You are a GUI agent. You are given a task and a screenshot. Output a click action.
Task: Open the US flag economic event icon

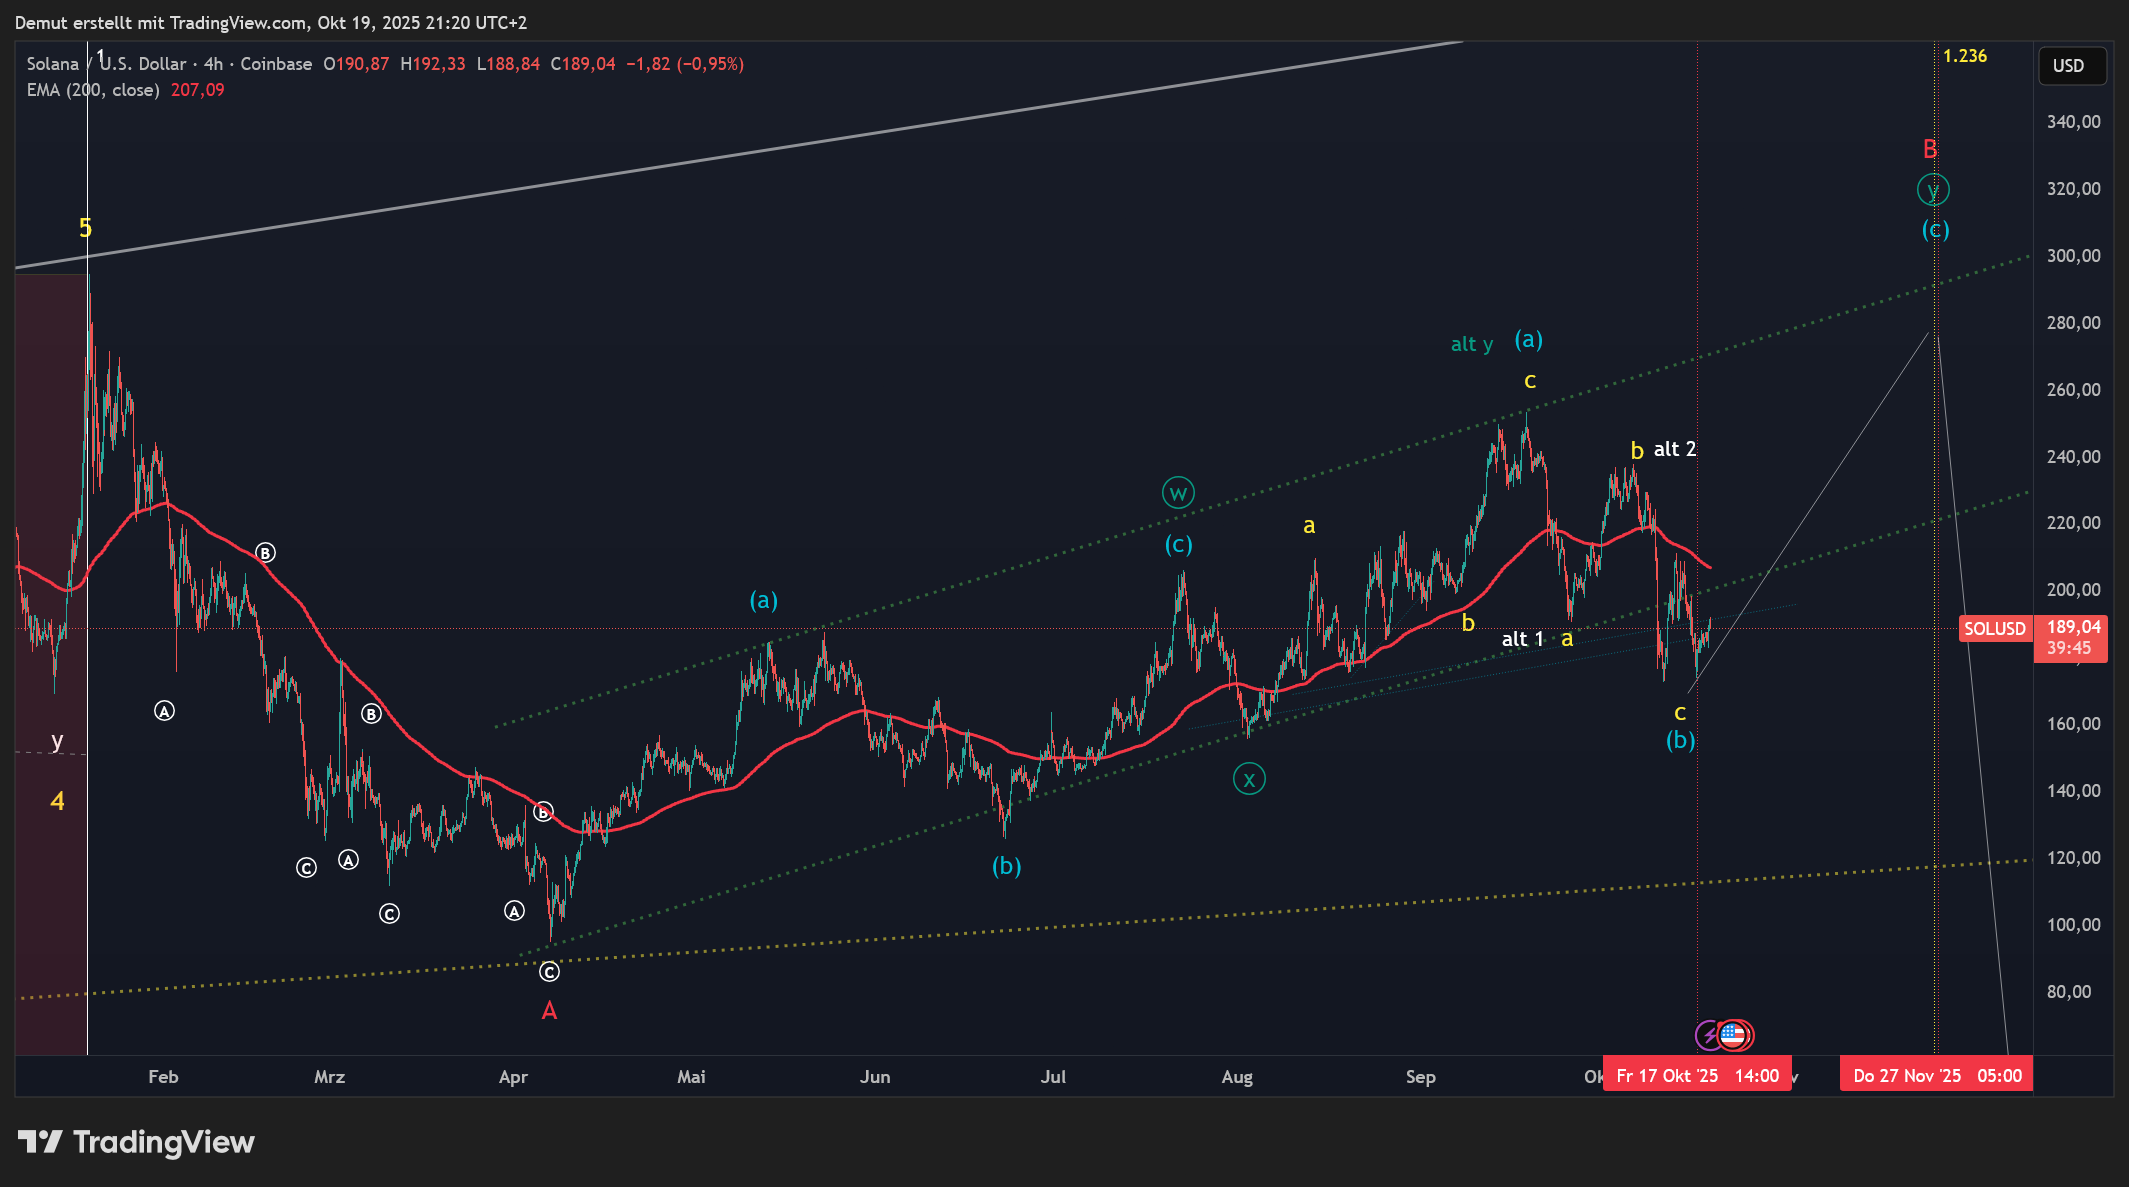[x=1735, y=1035]
